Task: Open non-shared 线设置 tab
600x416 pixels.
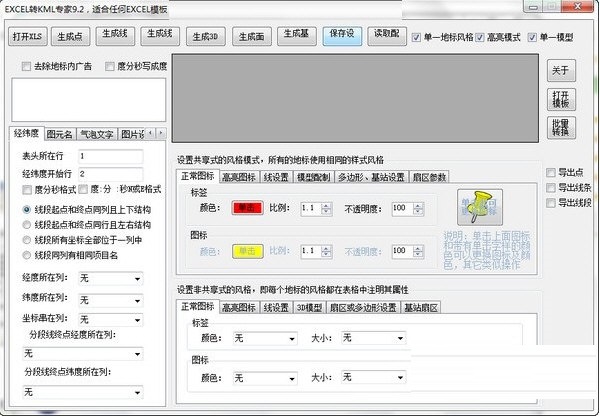Action: click(276, 308)
